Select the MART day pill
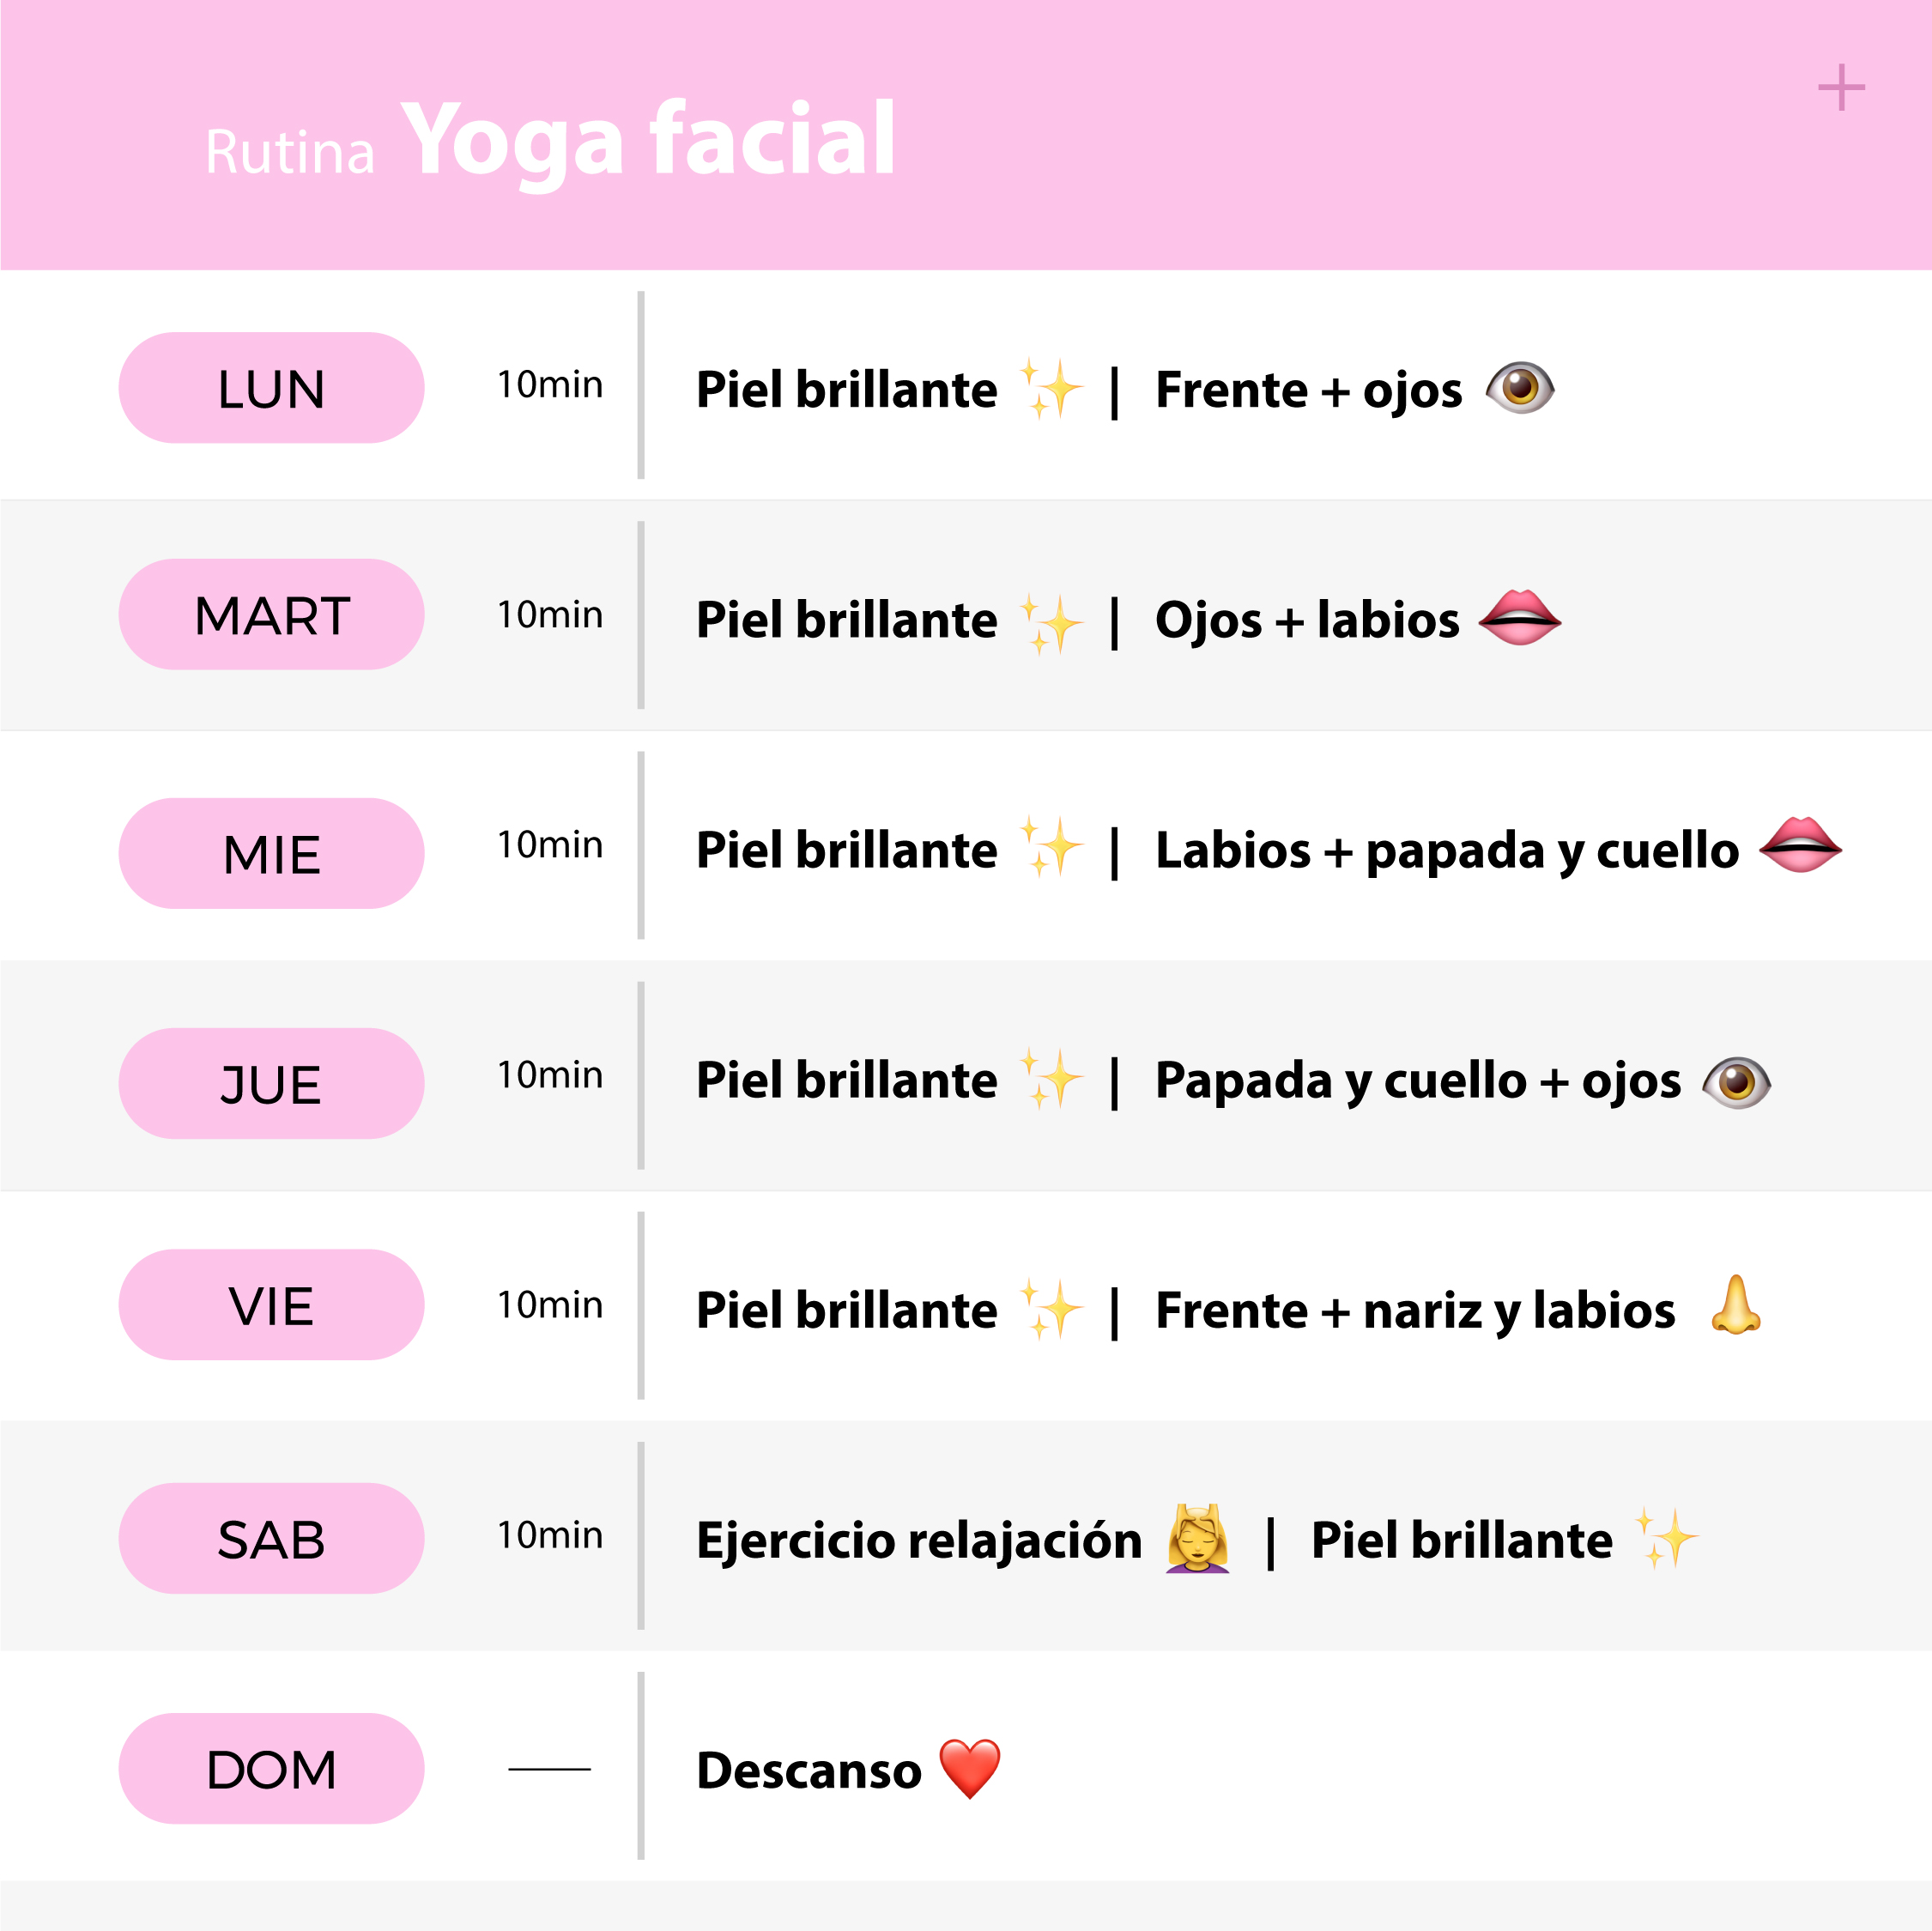The image size is (1932, 1931). pyautogui.click(x=271, y=614)
